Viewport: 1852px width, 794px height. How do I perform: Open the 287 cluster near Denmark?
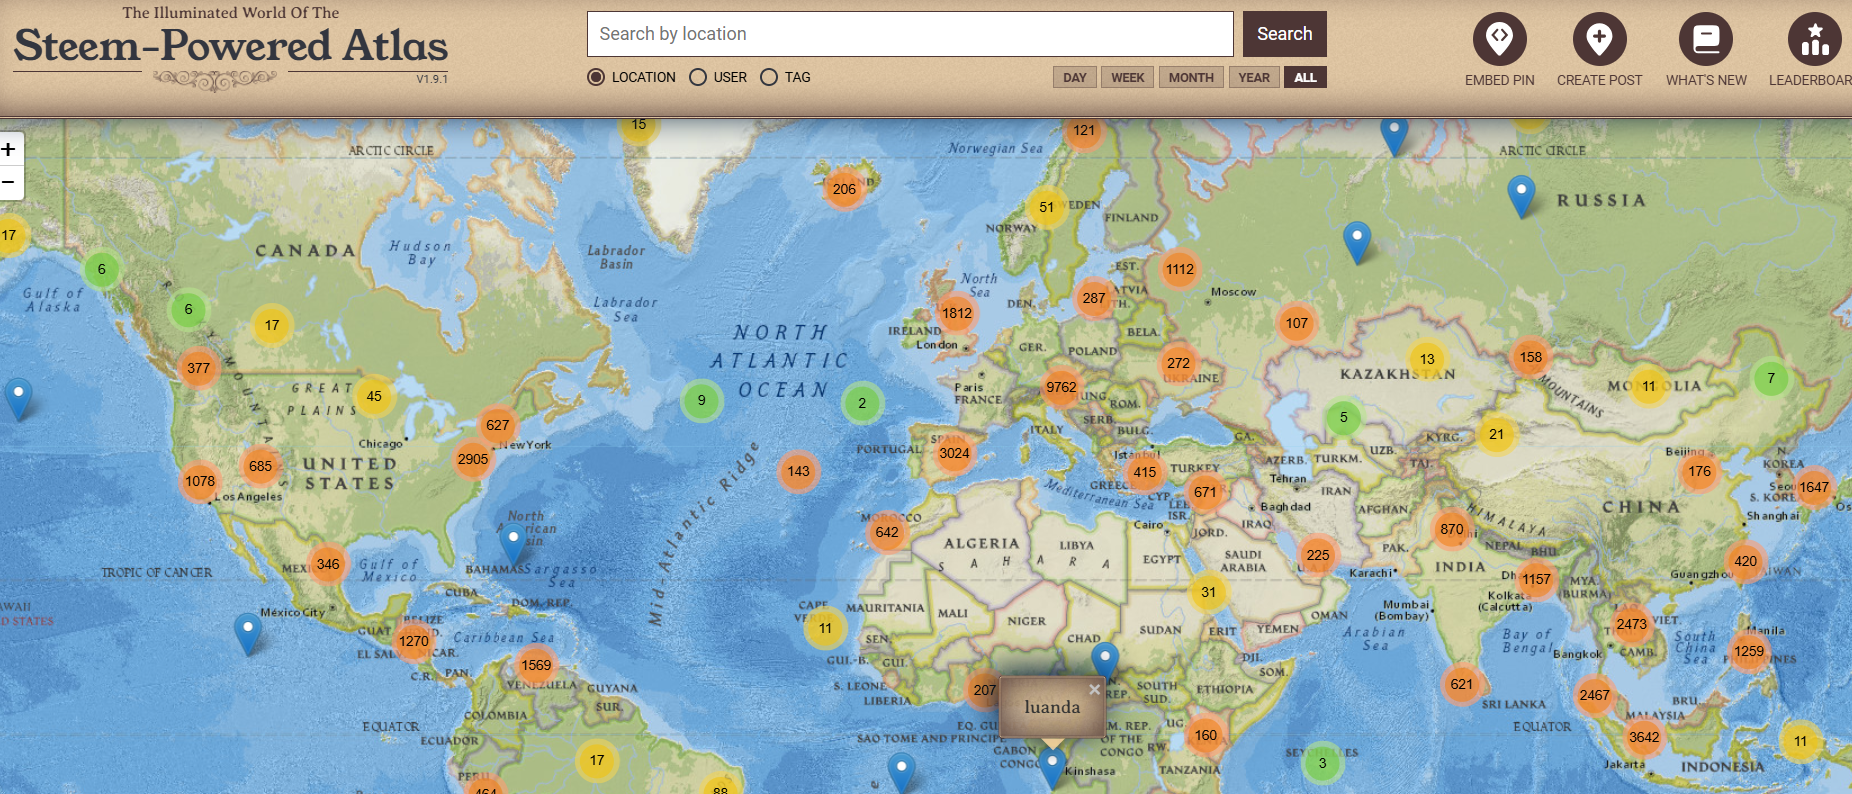(x=1094, y=298)
